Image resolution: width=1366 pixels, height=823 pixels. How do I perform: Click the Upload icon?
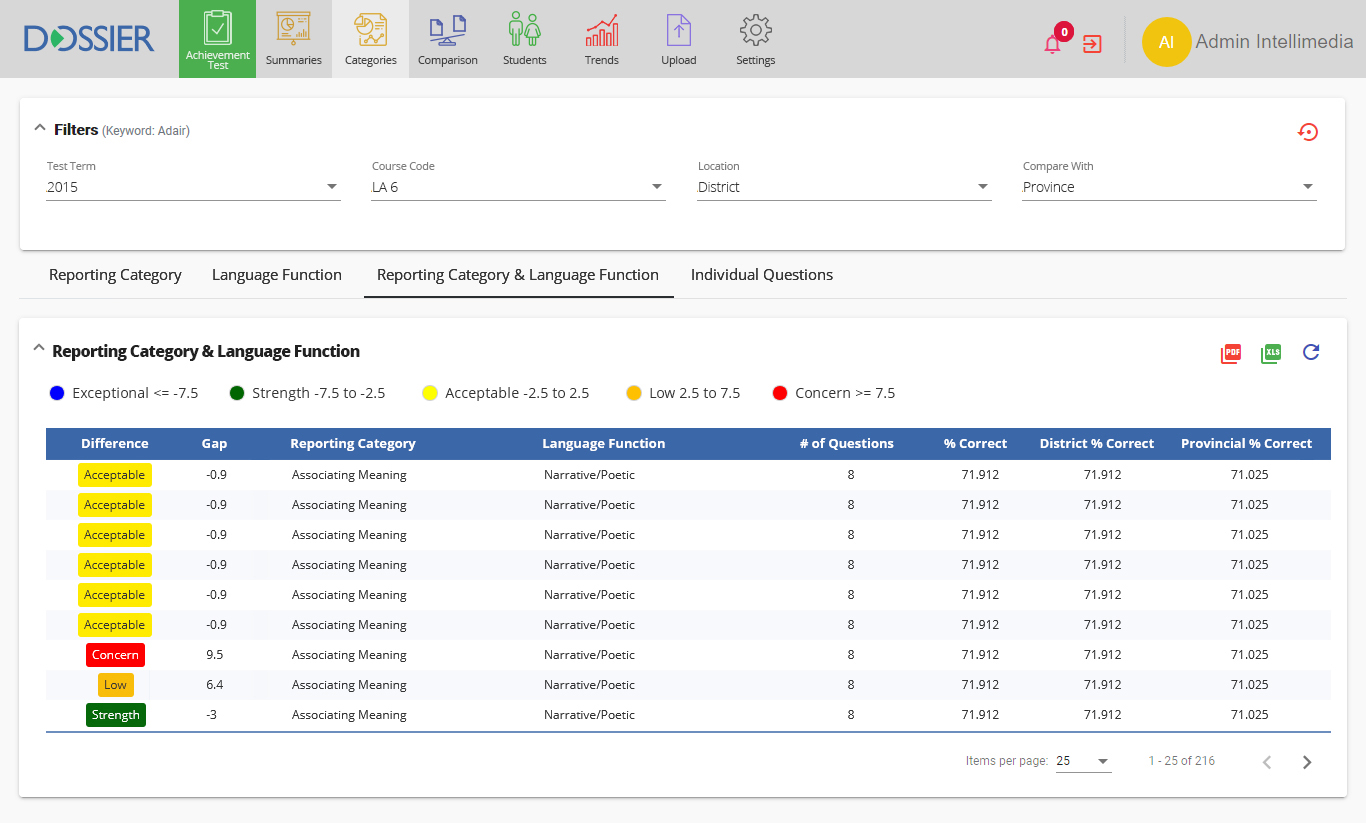678,39
